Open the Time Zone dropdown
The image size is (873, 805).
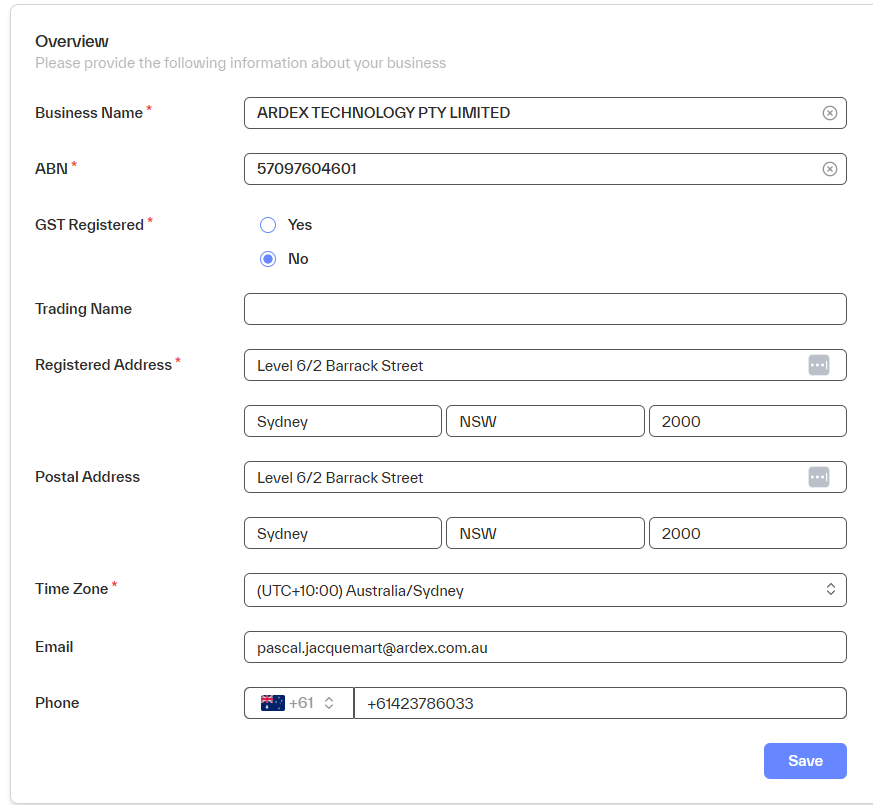pos(545,590)
